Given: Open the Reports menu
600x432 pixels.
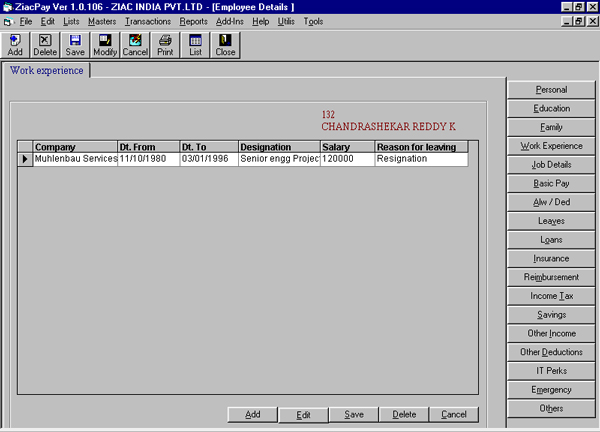Looking at the screenshot, I should pyautogui.click(x=193, y=21).
